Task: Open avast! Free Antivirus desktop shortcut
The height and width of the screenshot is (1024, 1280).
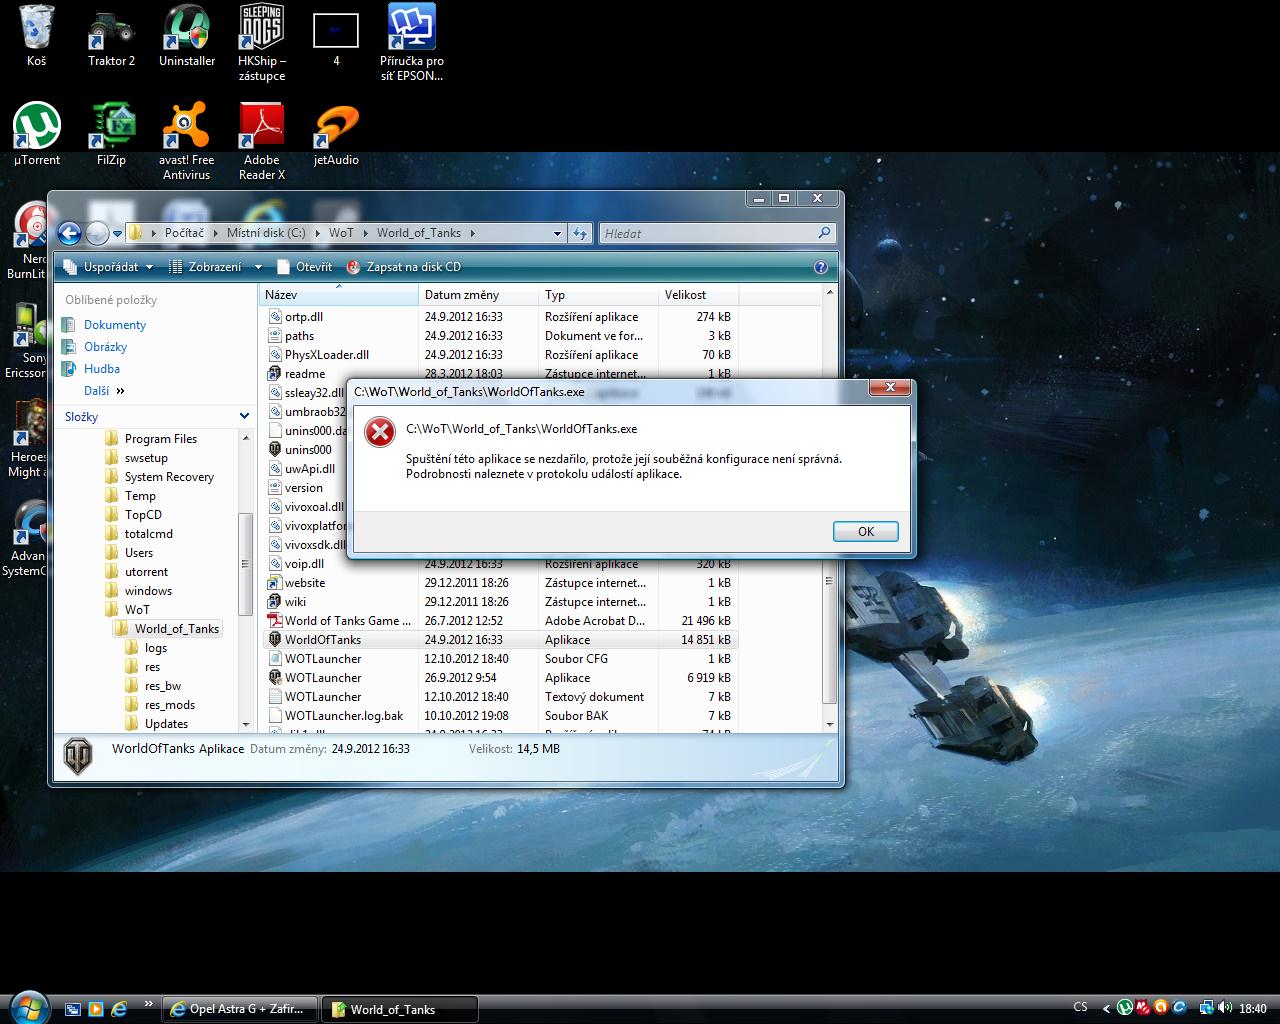Action: pyautogui.click(x=186, y=128)
